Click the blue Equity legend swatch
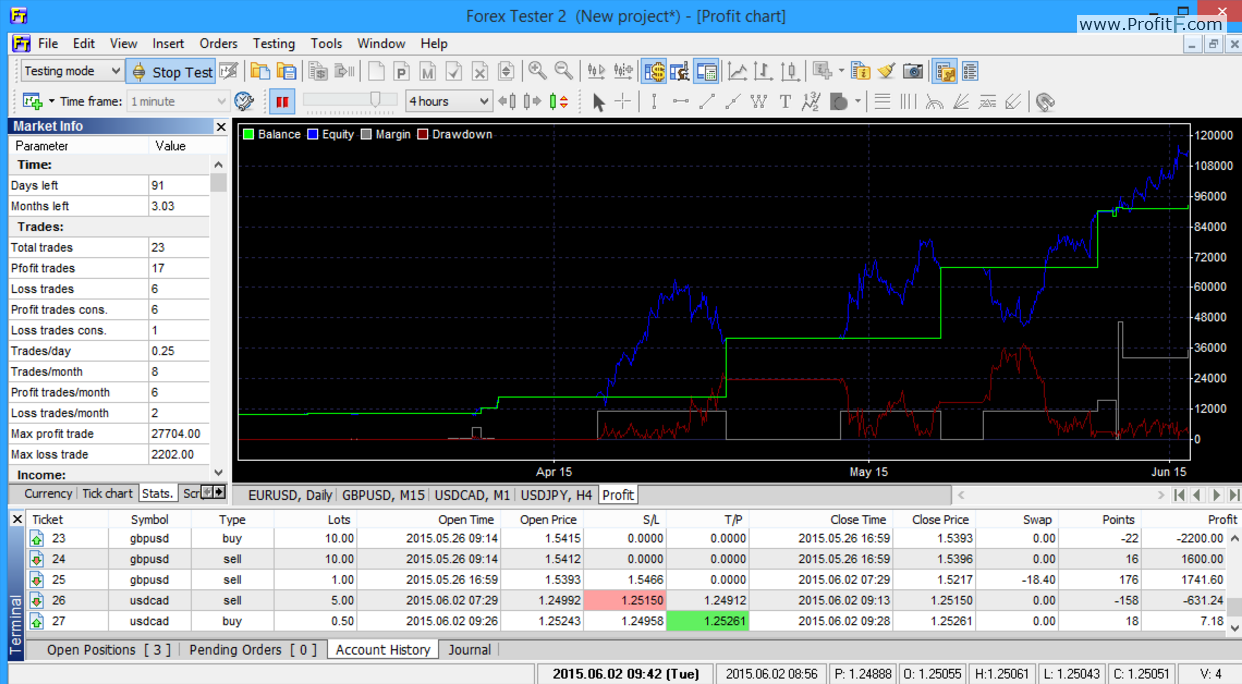 click(x=313, y=134)
